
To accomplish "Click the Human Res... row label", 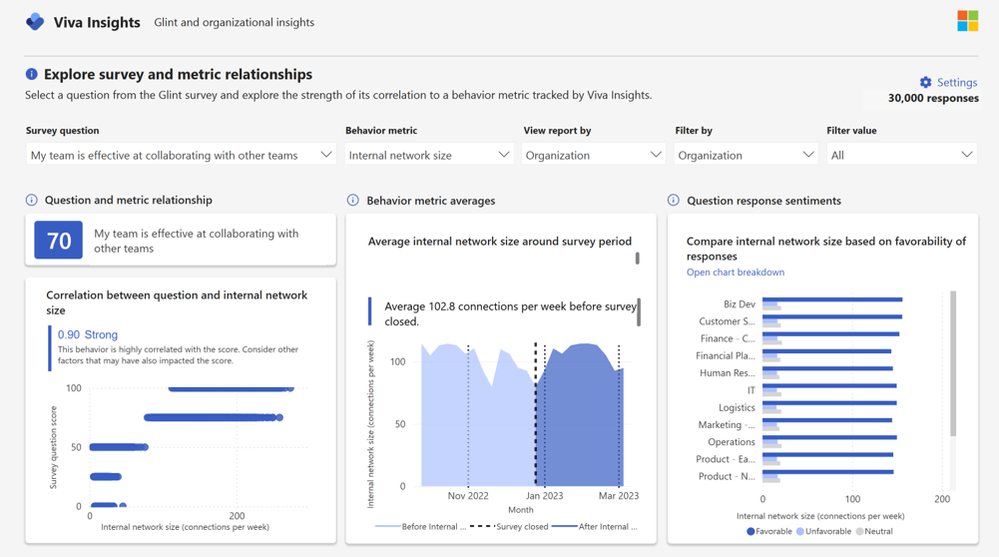I will pos(727,373).
